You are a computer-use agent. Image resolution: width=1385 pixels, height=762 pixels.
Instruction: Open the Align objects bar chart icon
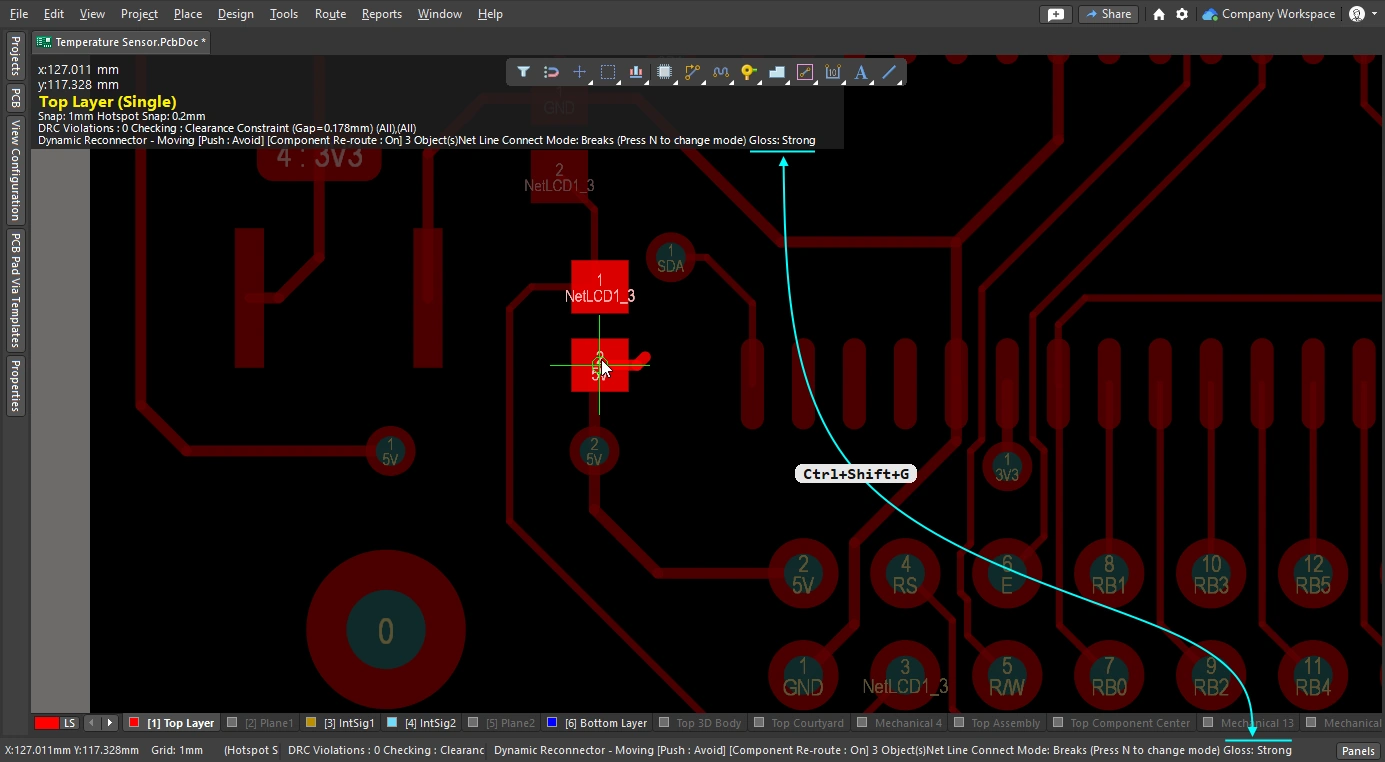pyautogui.click(x=636, y=72)
